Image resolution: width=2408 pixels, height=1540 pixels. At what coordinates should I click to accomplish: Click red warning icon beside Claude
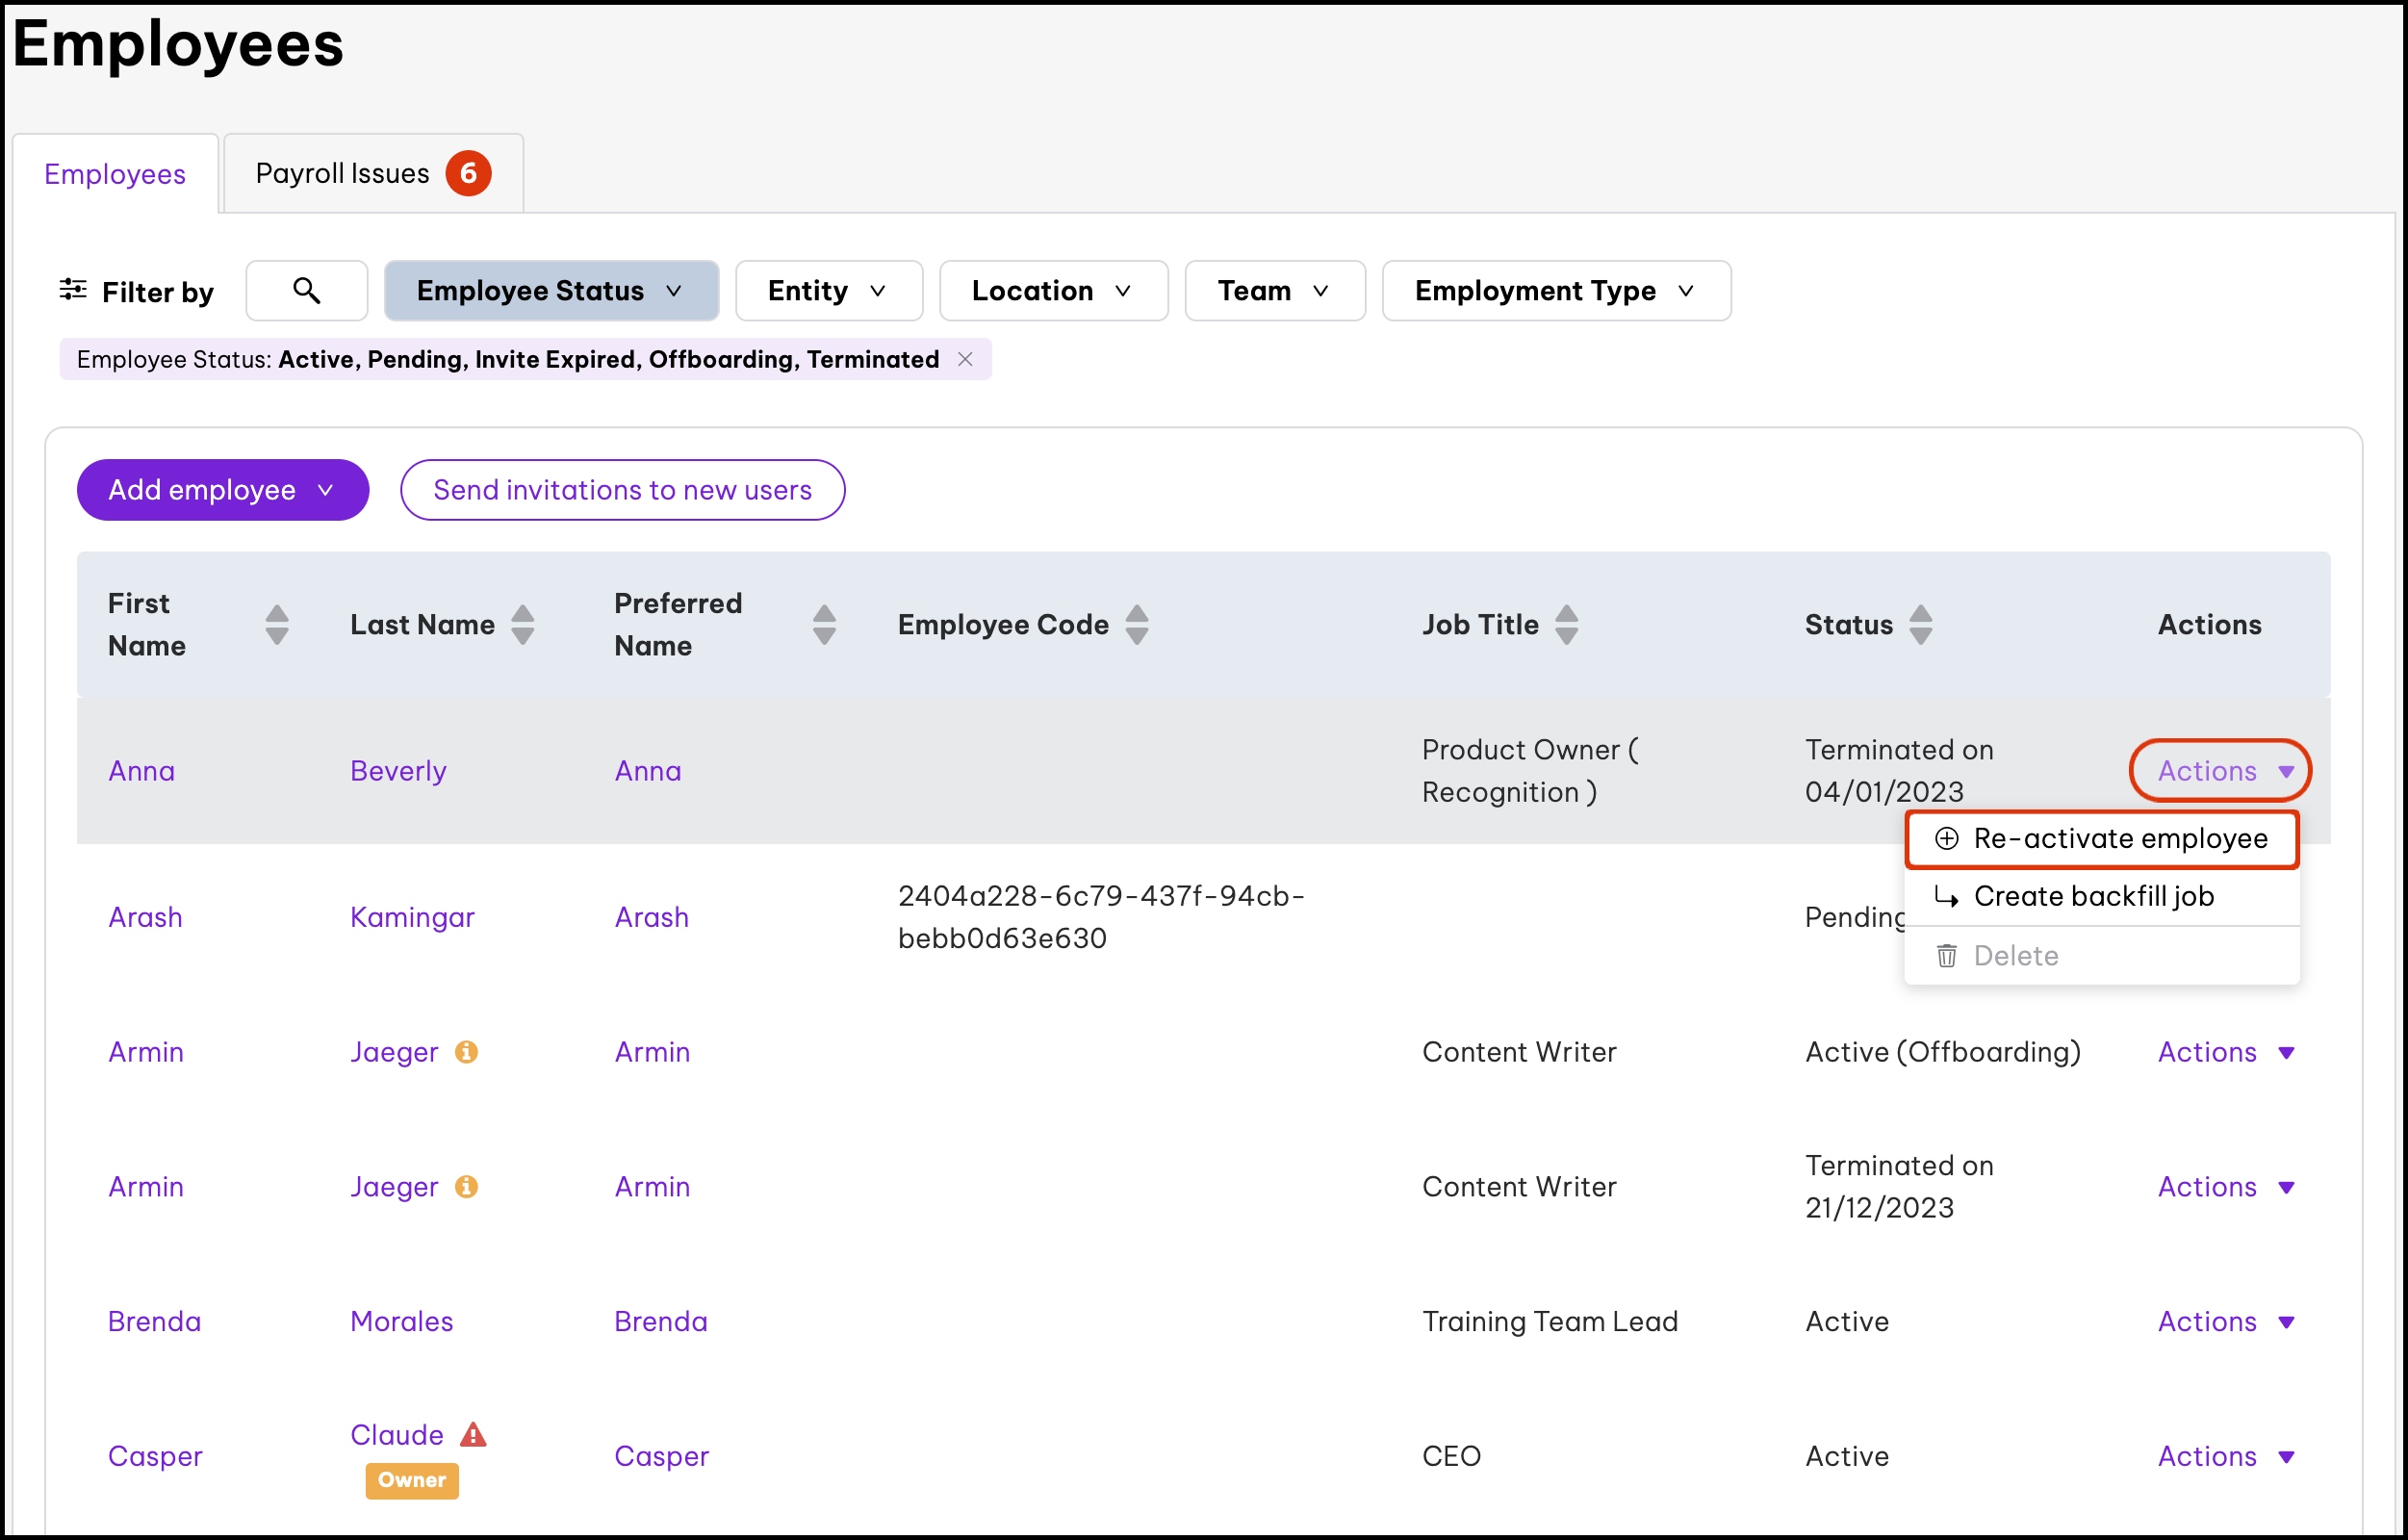tap(473, 1435)
